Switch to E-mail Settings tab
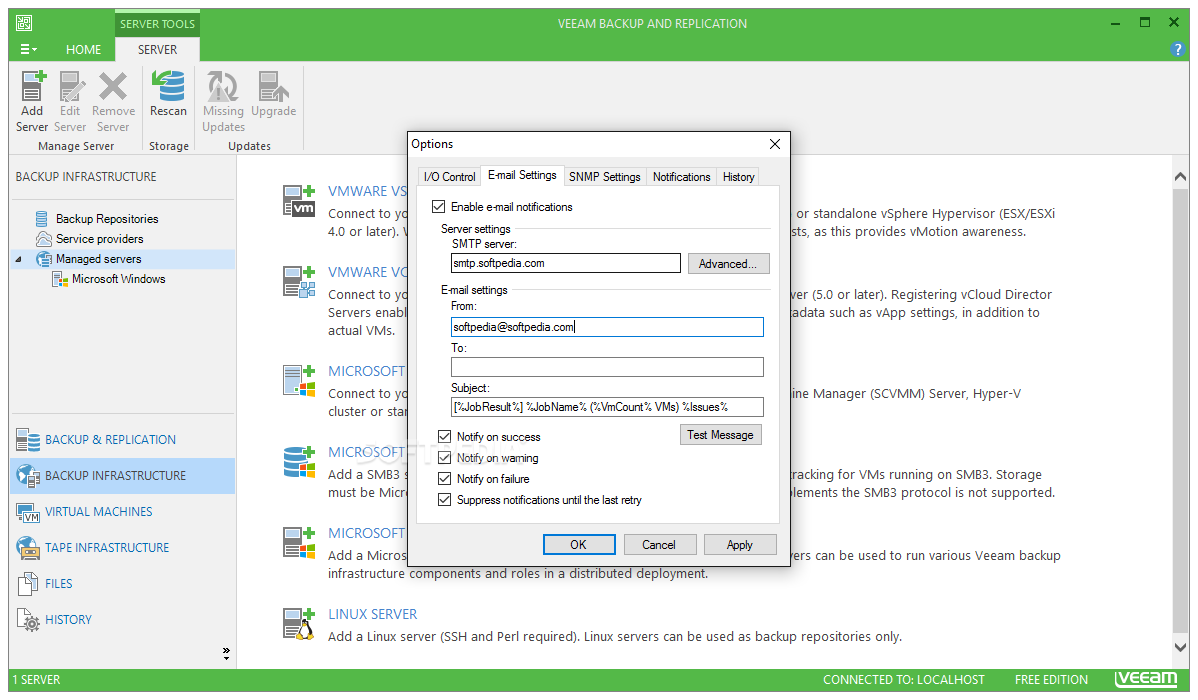Image resolution: width=1198 pixels, height=700 pixels. pyautogui.click(x=523, y=175)
